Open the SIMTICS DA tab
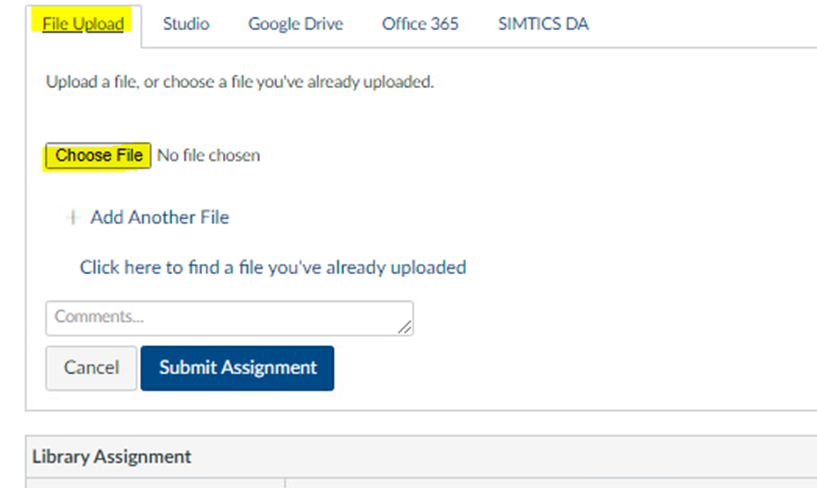Viewport: 817px width, 488px height. click(543, 24)
